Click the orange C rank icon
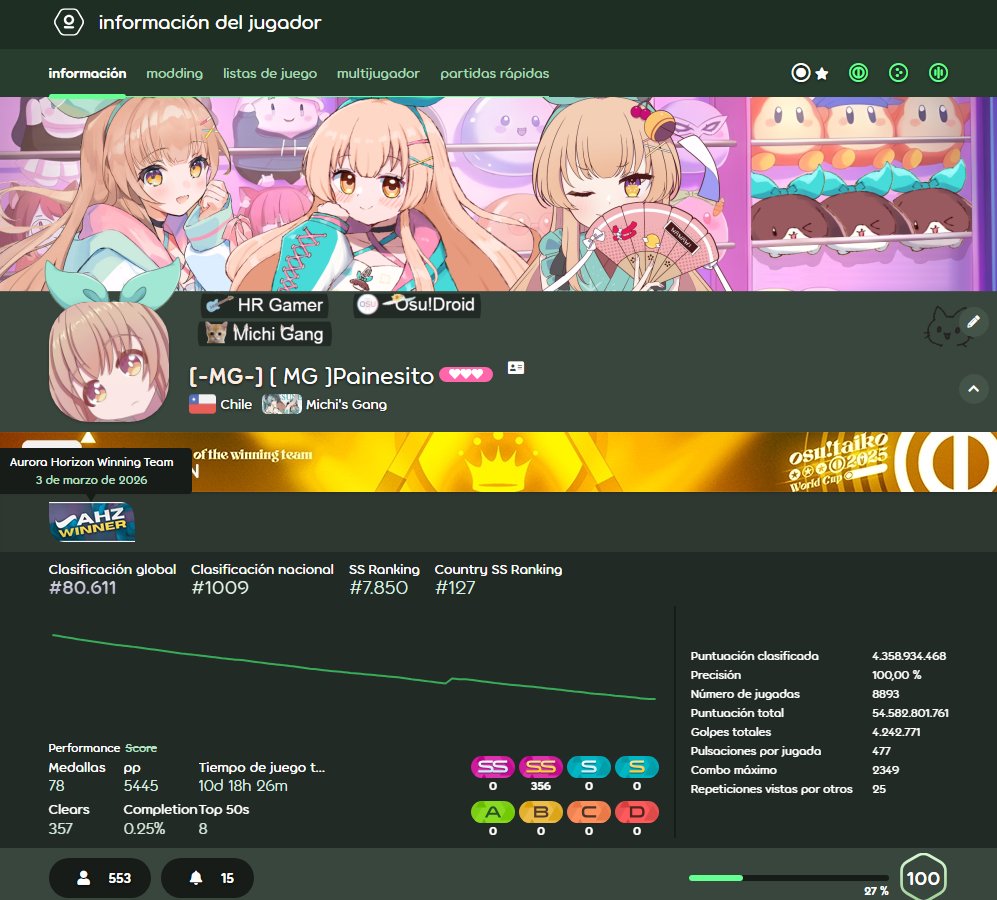The height and width of the screenshot is (900, 997). coord(589,812)
